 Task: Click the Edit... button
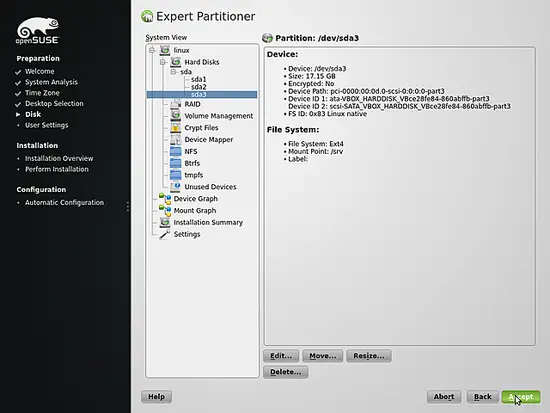pyautogui.click(x=281, y=356)
